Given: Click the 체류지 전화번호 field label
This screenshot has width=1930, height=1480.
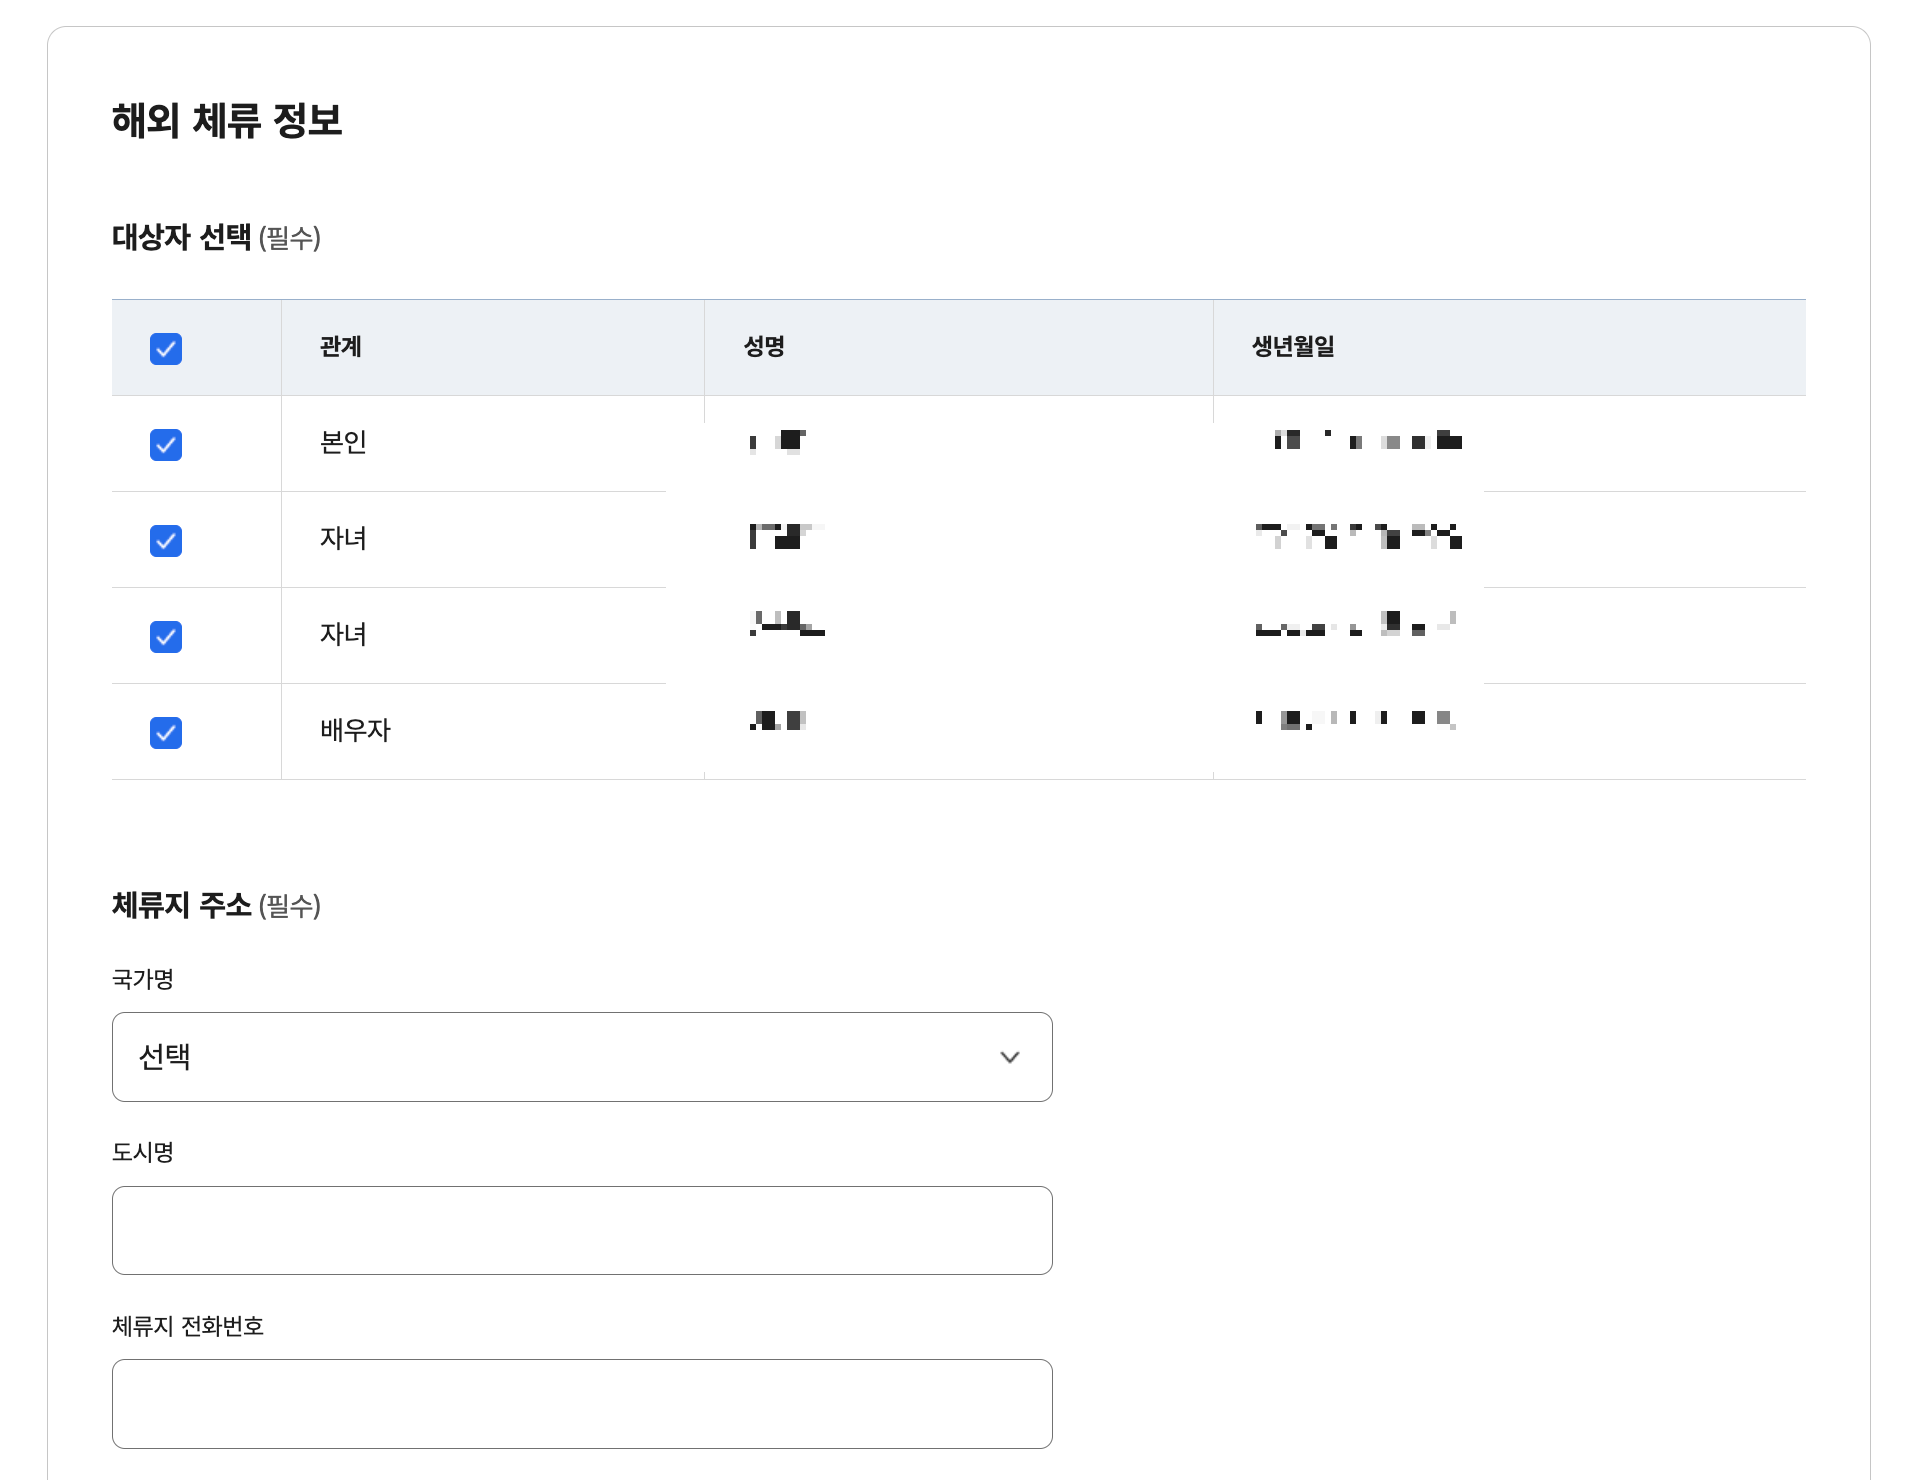Looking at the screenshot, I should (x=188, y=1326).
